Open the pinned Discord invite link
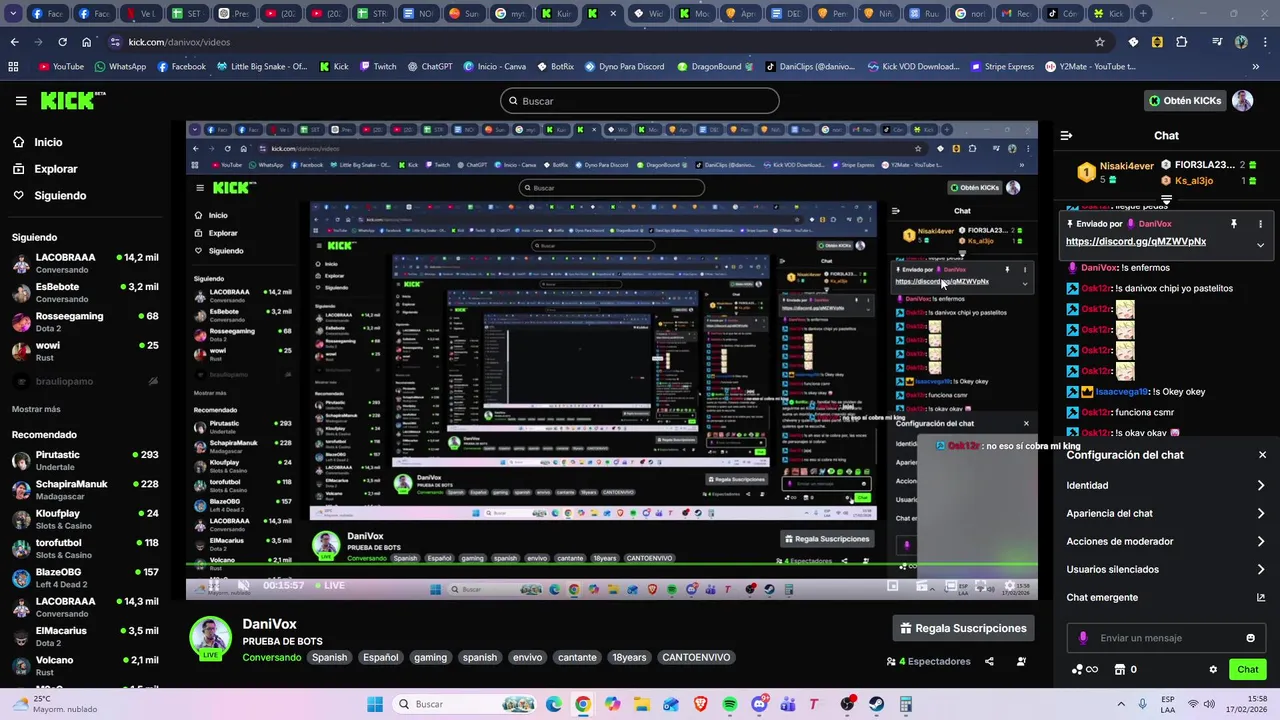The height and width of the screenshot is (720, 1280). tap(1136, 241)
